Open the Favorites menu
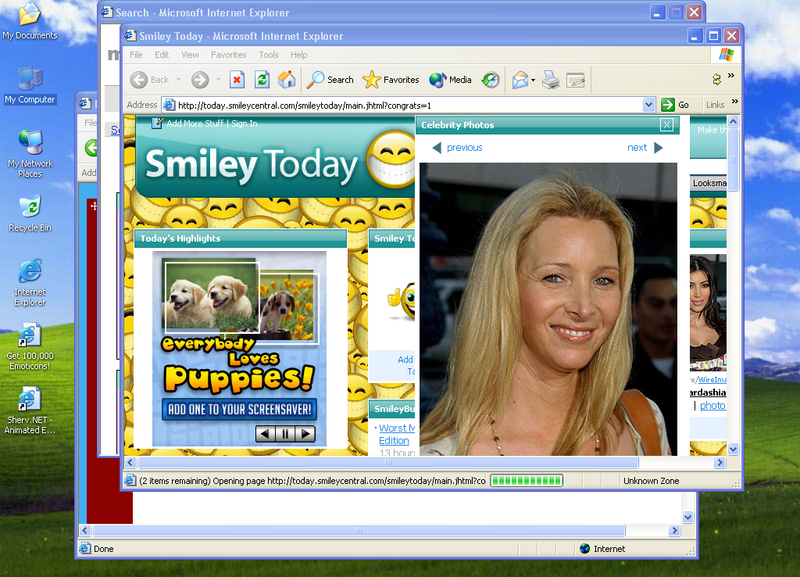 point(229,55)
